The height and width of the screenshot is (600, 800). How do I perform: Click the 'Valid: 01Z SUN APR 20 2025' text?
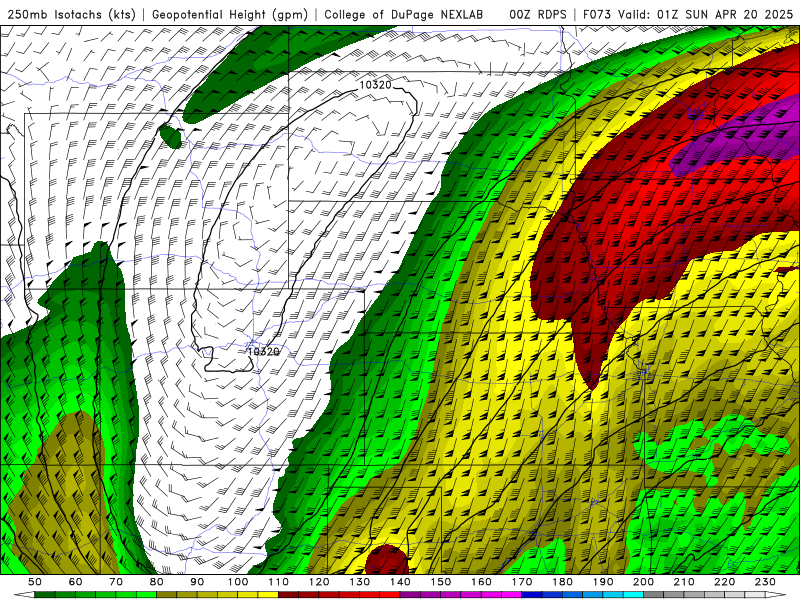(706, 15)
